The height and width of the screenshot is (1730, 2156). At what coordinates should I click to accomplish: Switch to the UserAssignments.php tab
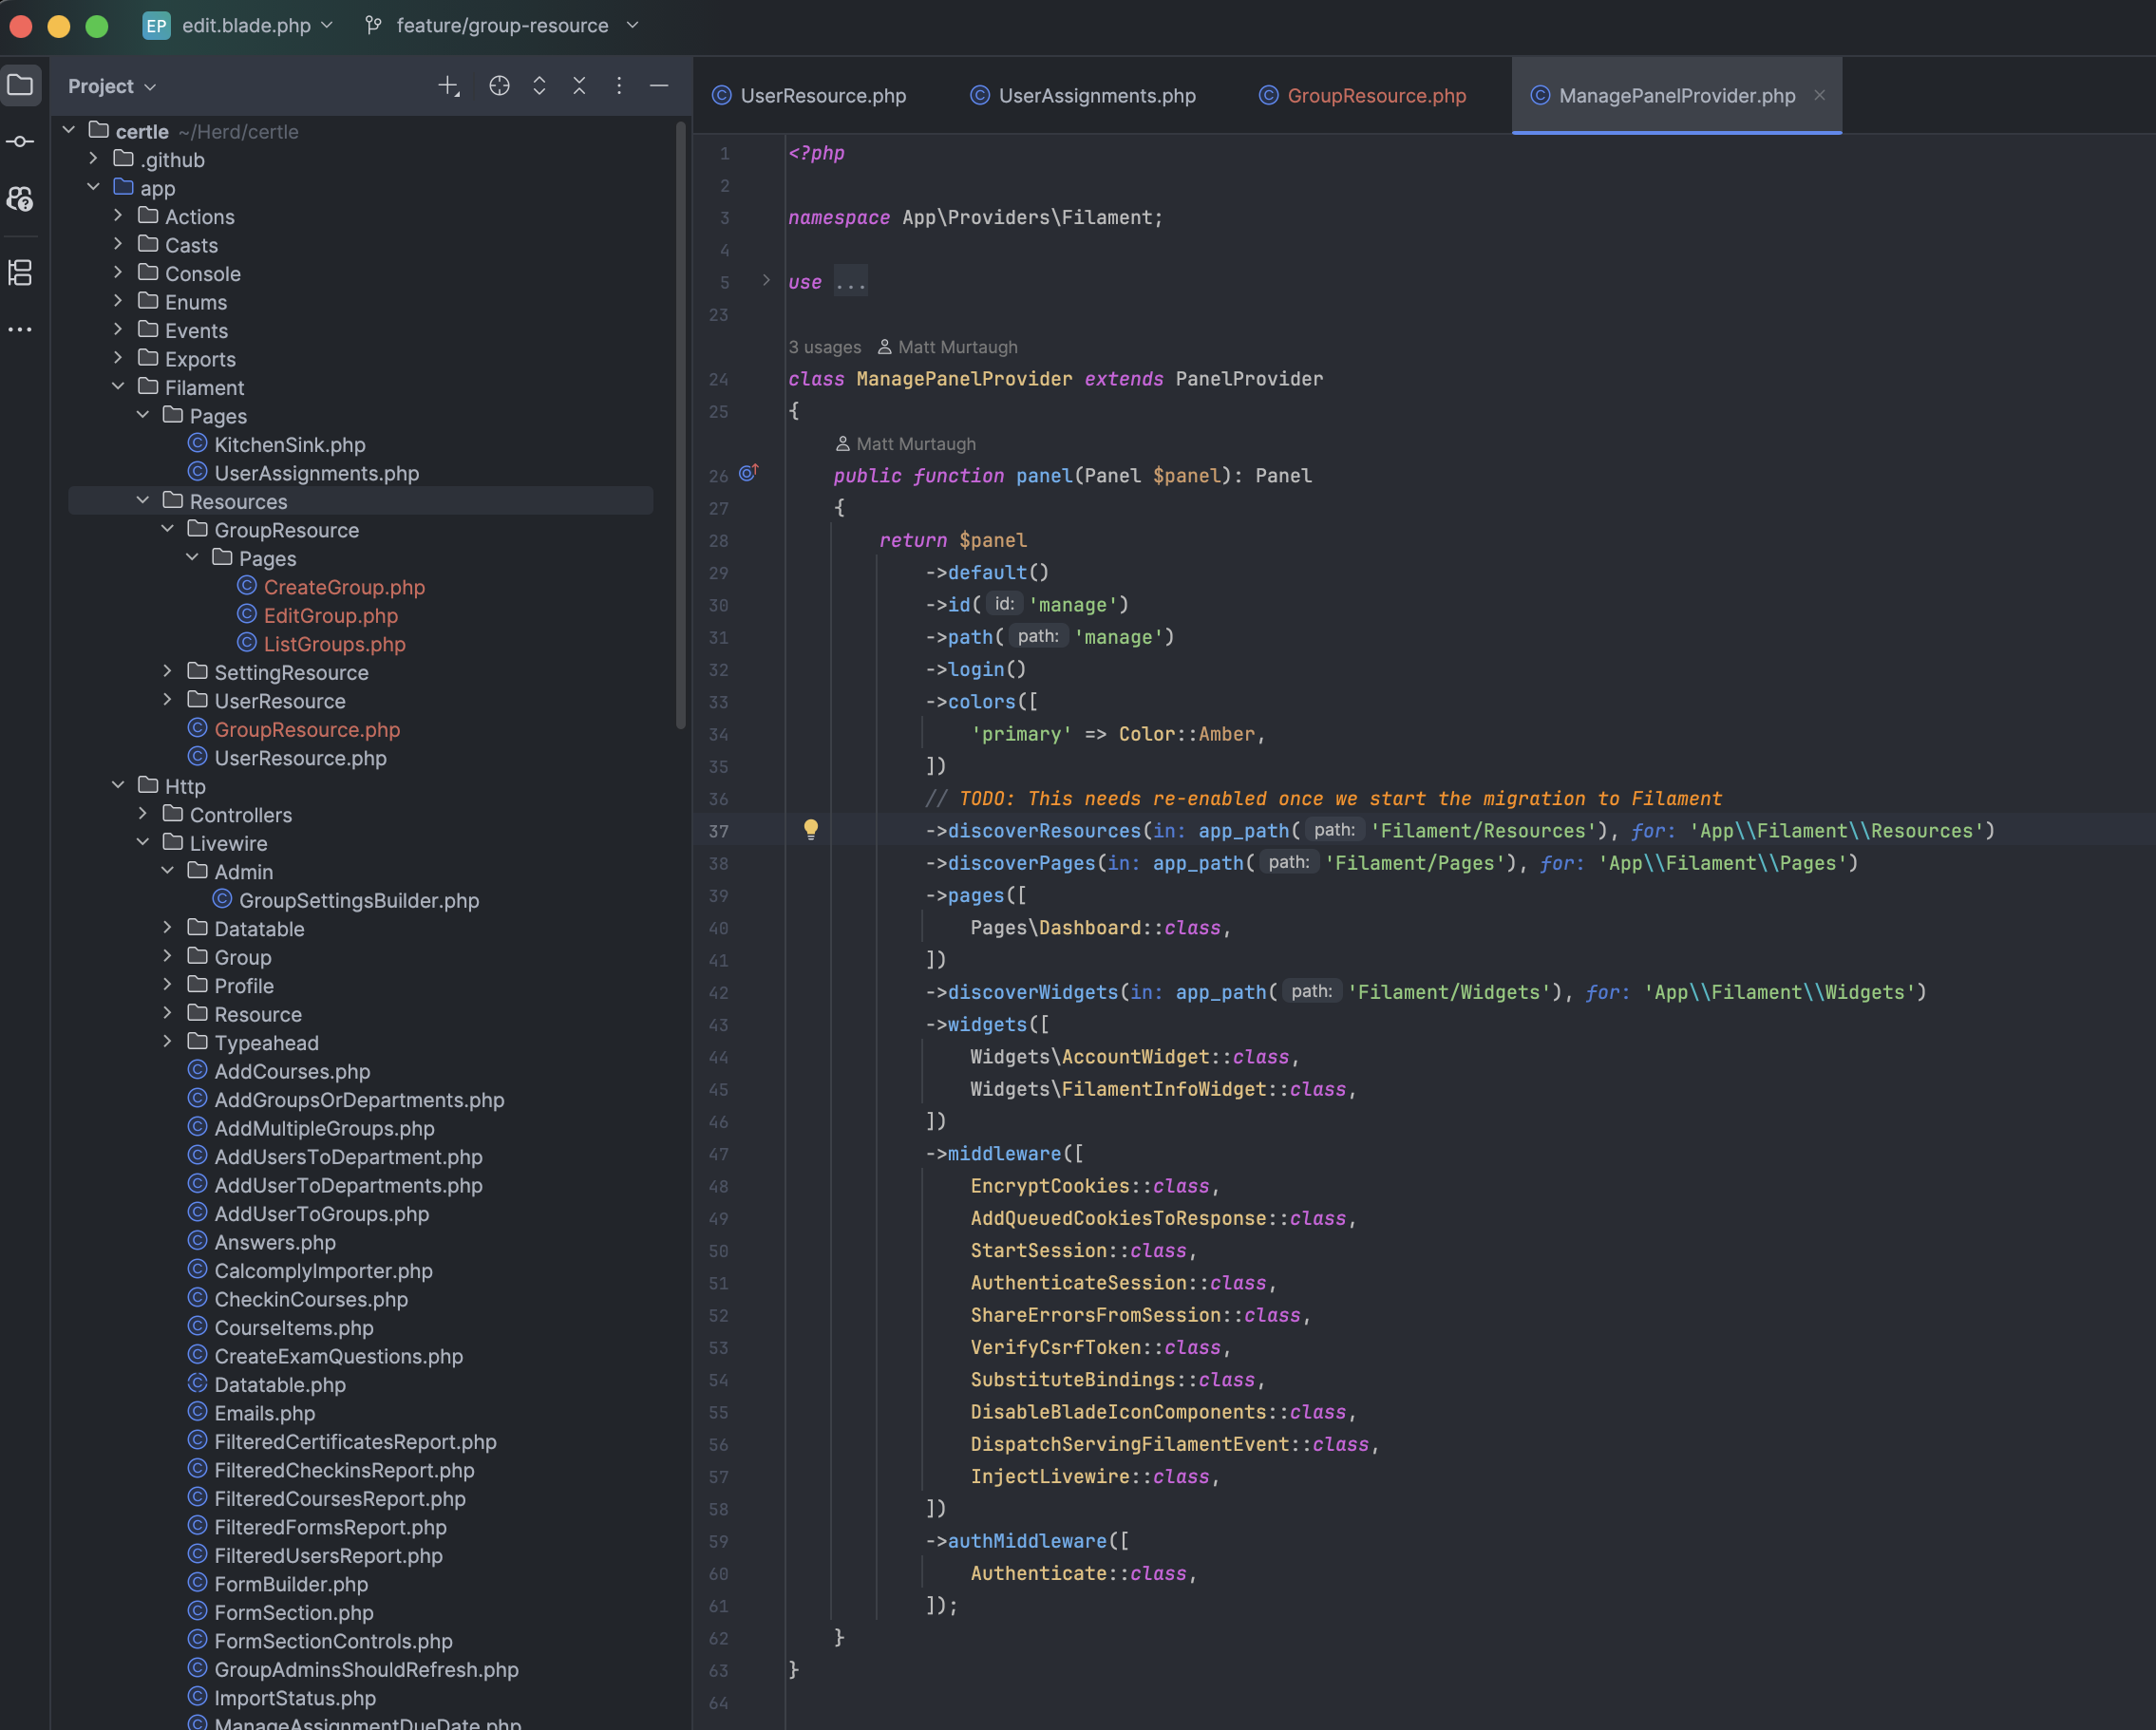point(1096,96)
